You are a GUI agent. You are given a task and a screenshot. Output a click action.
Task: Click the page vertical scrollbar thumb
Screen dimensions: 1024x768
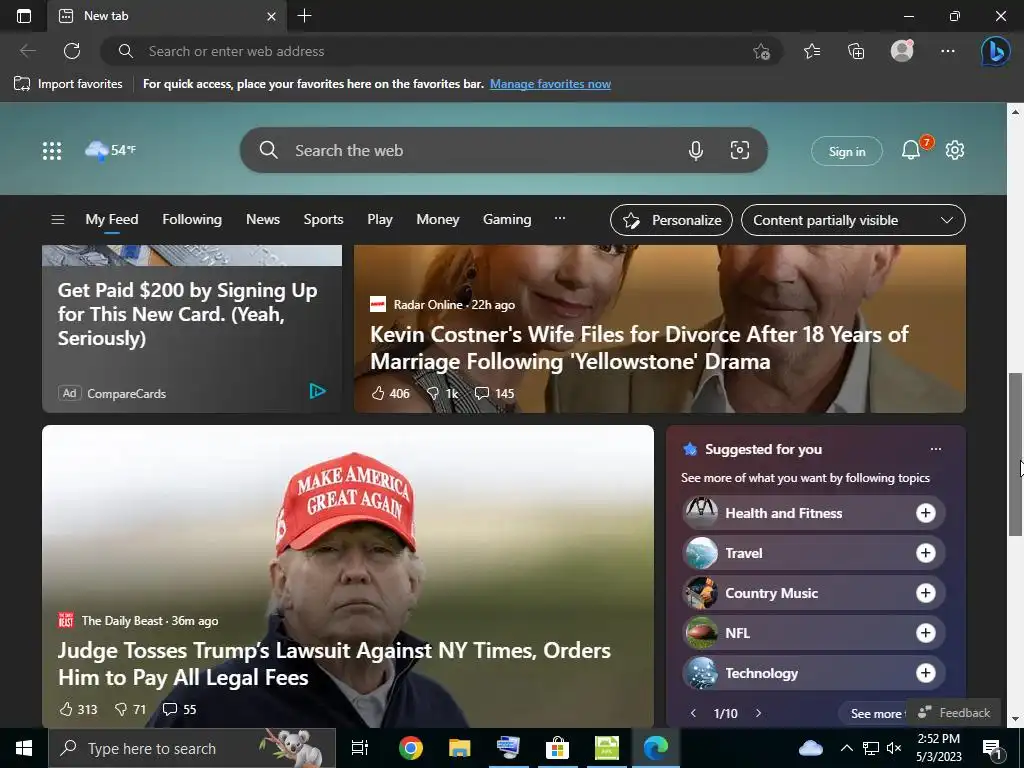point(1015,454)
